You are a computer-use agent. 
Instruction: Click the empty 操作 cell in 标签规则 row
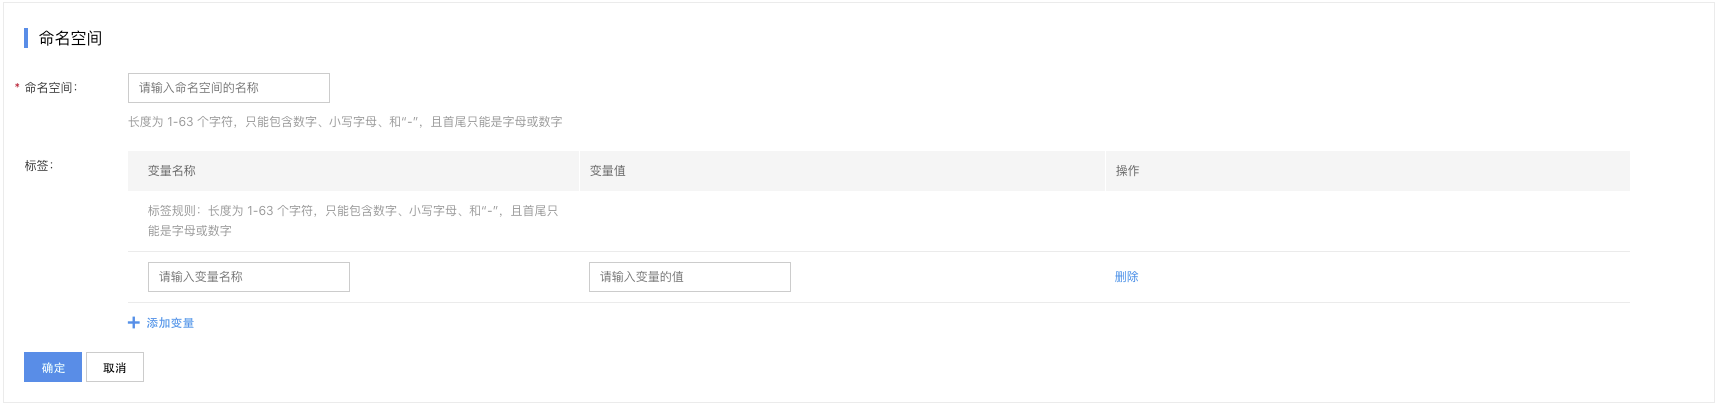(x=1367, y=221)
